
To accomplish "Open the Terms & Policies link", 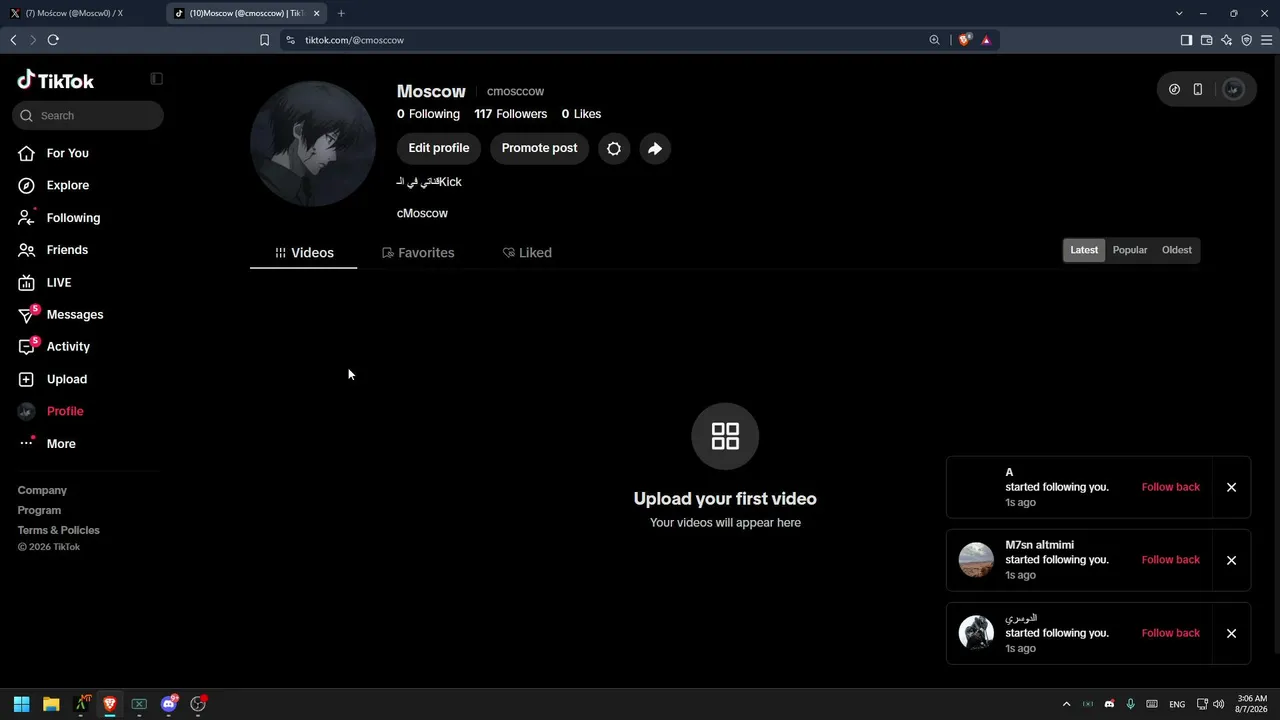I will (59, 530).
